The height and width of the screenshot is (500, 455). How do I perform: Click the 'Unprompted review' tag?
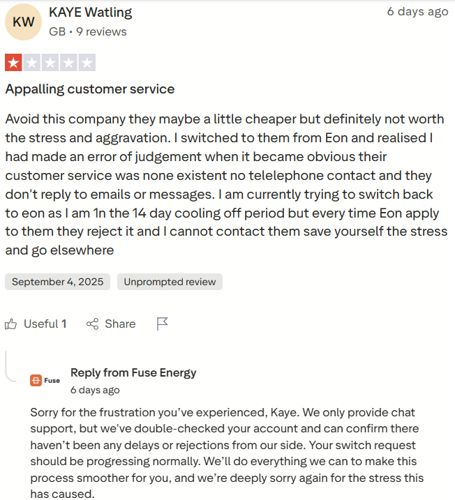tap(170, 282)
